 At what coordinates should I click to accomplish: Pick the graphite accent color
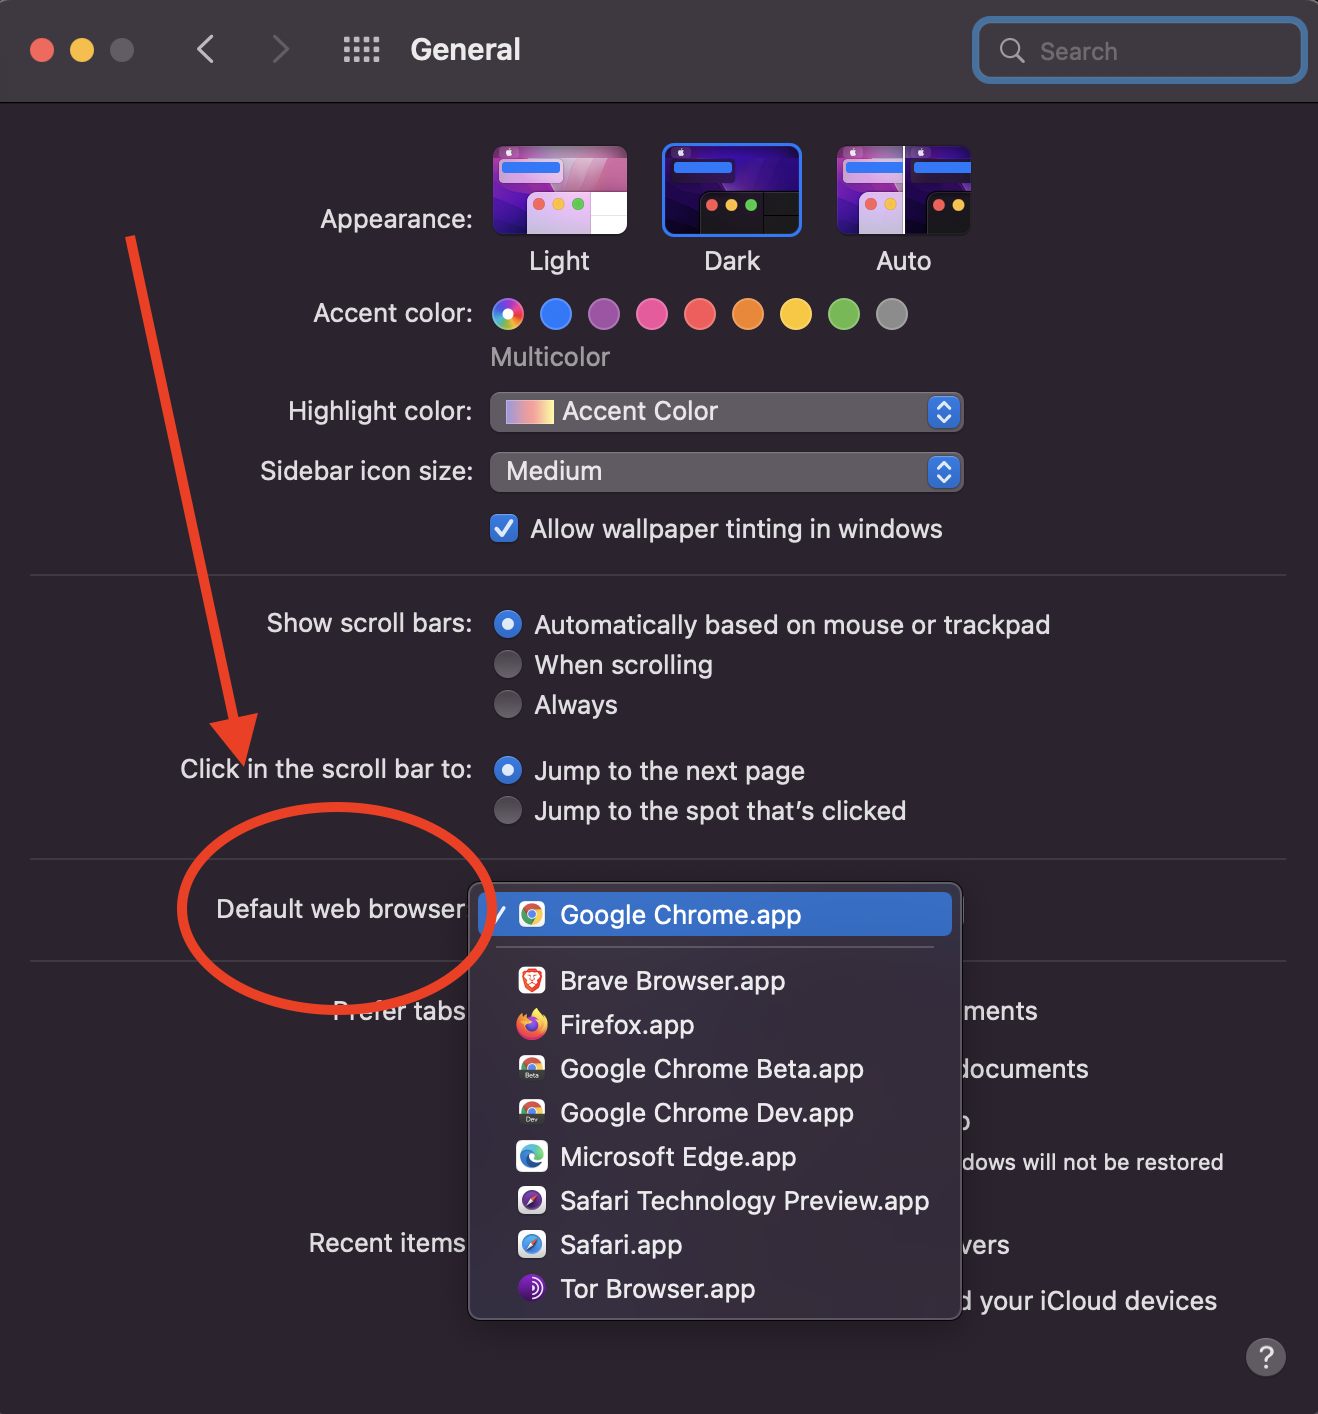(892, 314)
